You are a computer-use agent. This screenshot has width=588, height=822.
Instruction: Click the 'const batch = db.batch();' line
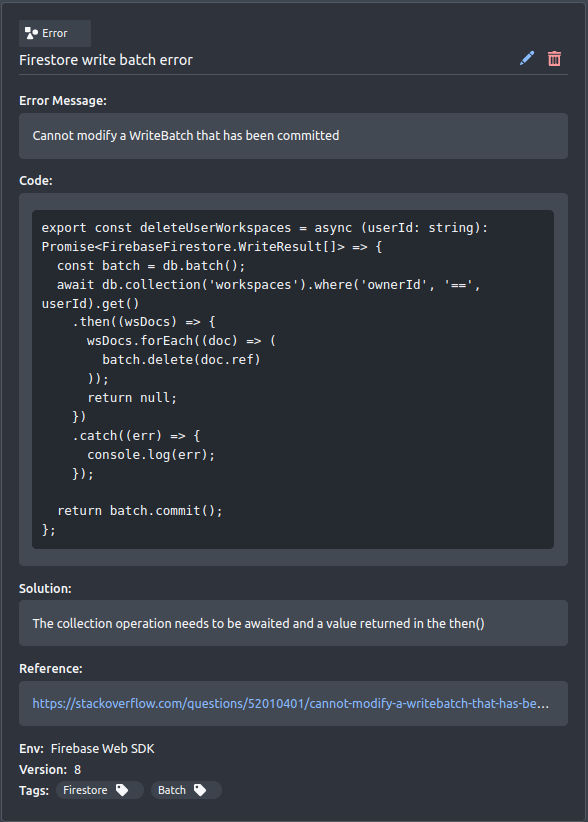(x=151, y=265)
